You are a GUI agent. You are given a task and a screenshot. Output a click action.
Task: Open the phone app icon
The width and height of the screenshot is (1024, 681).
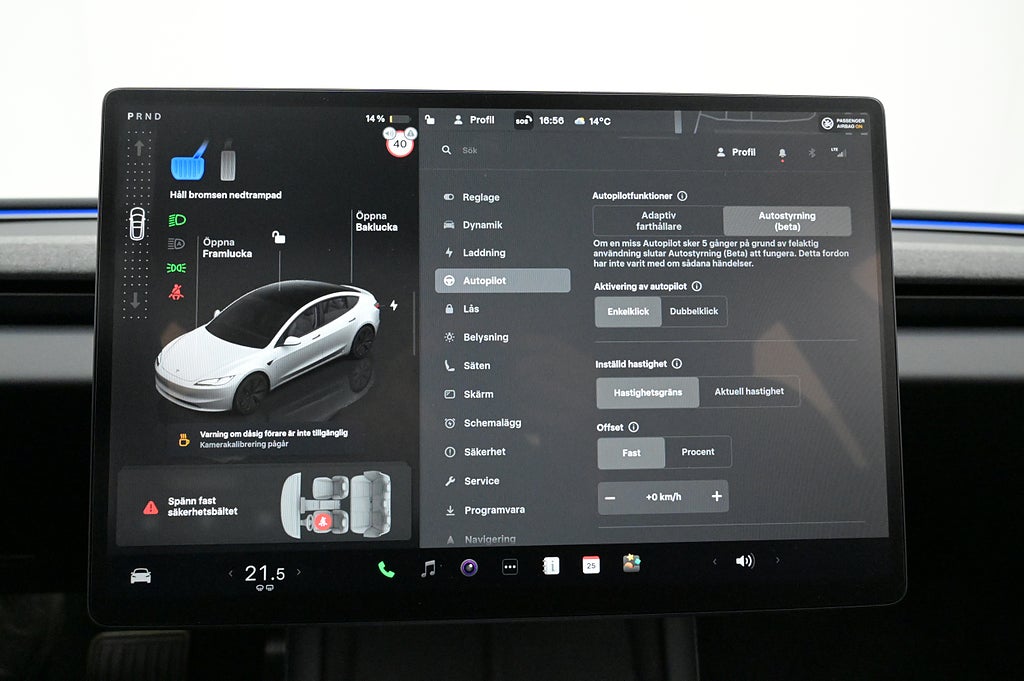(386, 569)
